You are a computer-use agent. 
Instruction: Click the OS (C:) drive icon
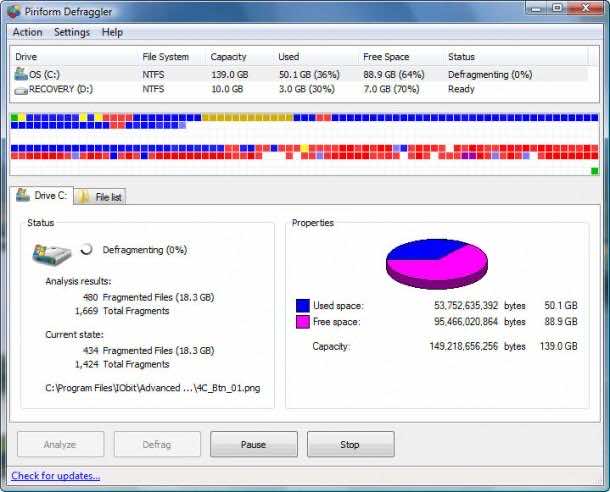coord(21,74)
